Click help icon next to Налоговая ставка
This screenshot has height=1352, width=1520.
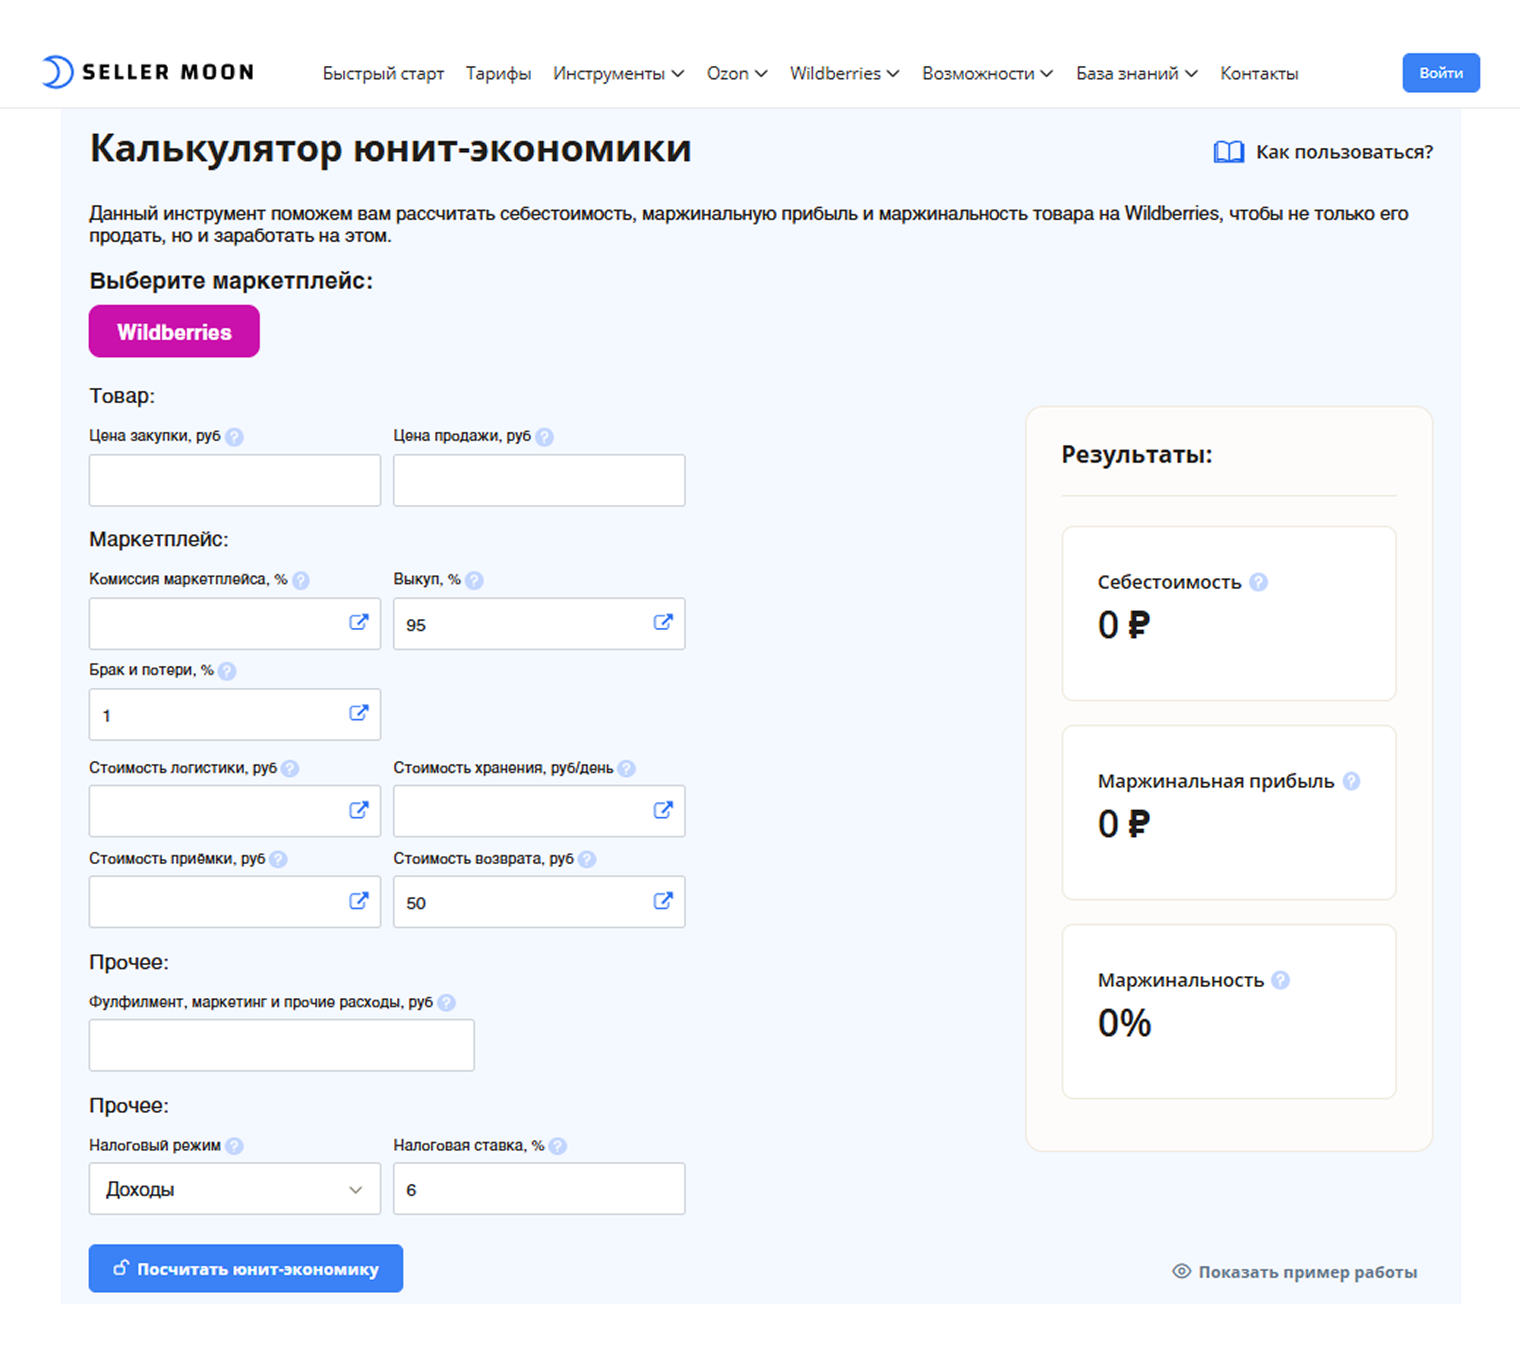(x=557, y=1146)
